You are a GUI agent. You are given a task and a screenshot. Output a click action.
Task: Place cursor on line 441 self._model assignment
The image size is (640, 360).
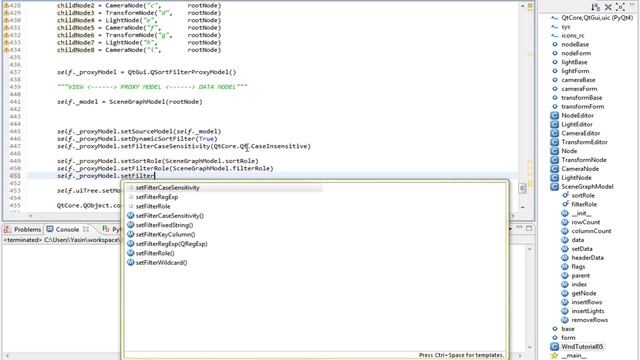click(129, 102)
